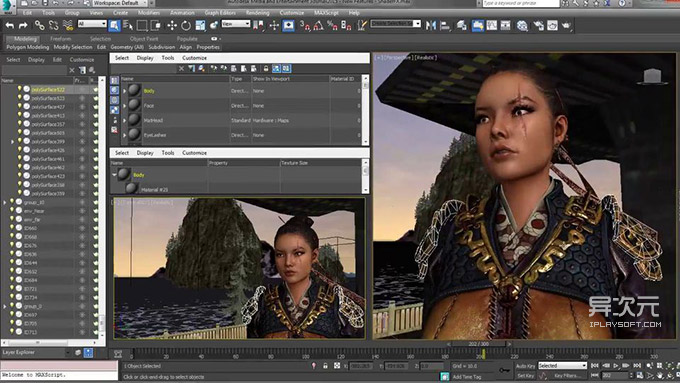Click the Render Production teapot icon

pyautogui.click(x=566, y=26)
